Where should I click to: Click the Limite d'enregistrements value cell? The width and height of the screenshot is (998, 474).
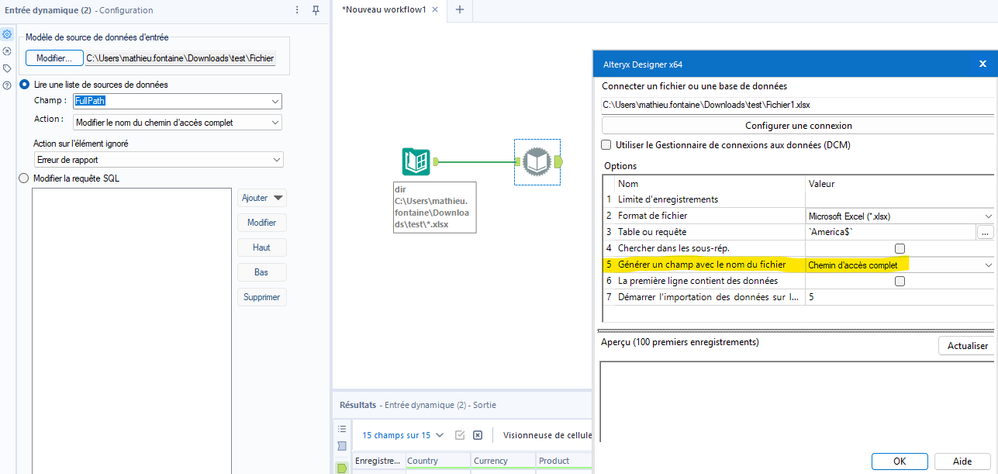899,200
